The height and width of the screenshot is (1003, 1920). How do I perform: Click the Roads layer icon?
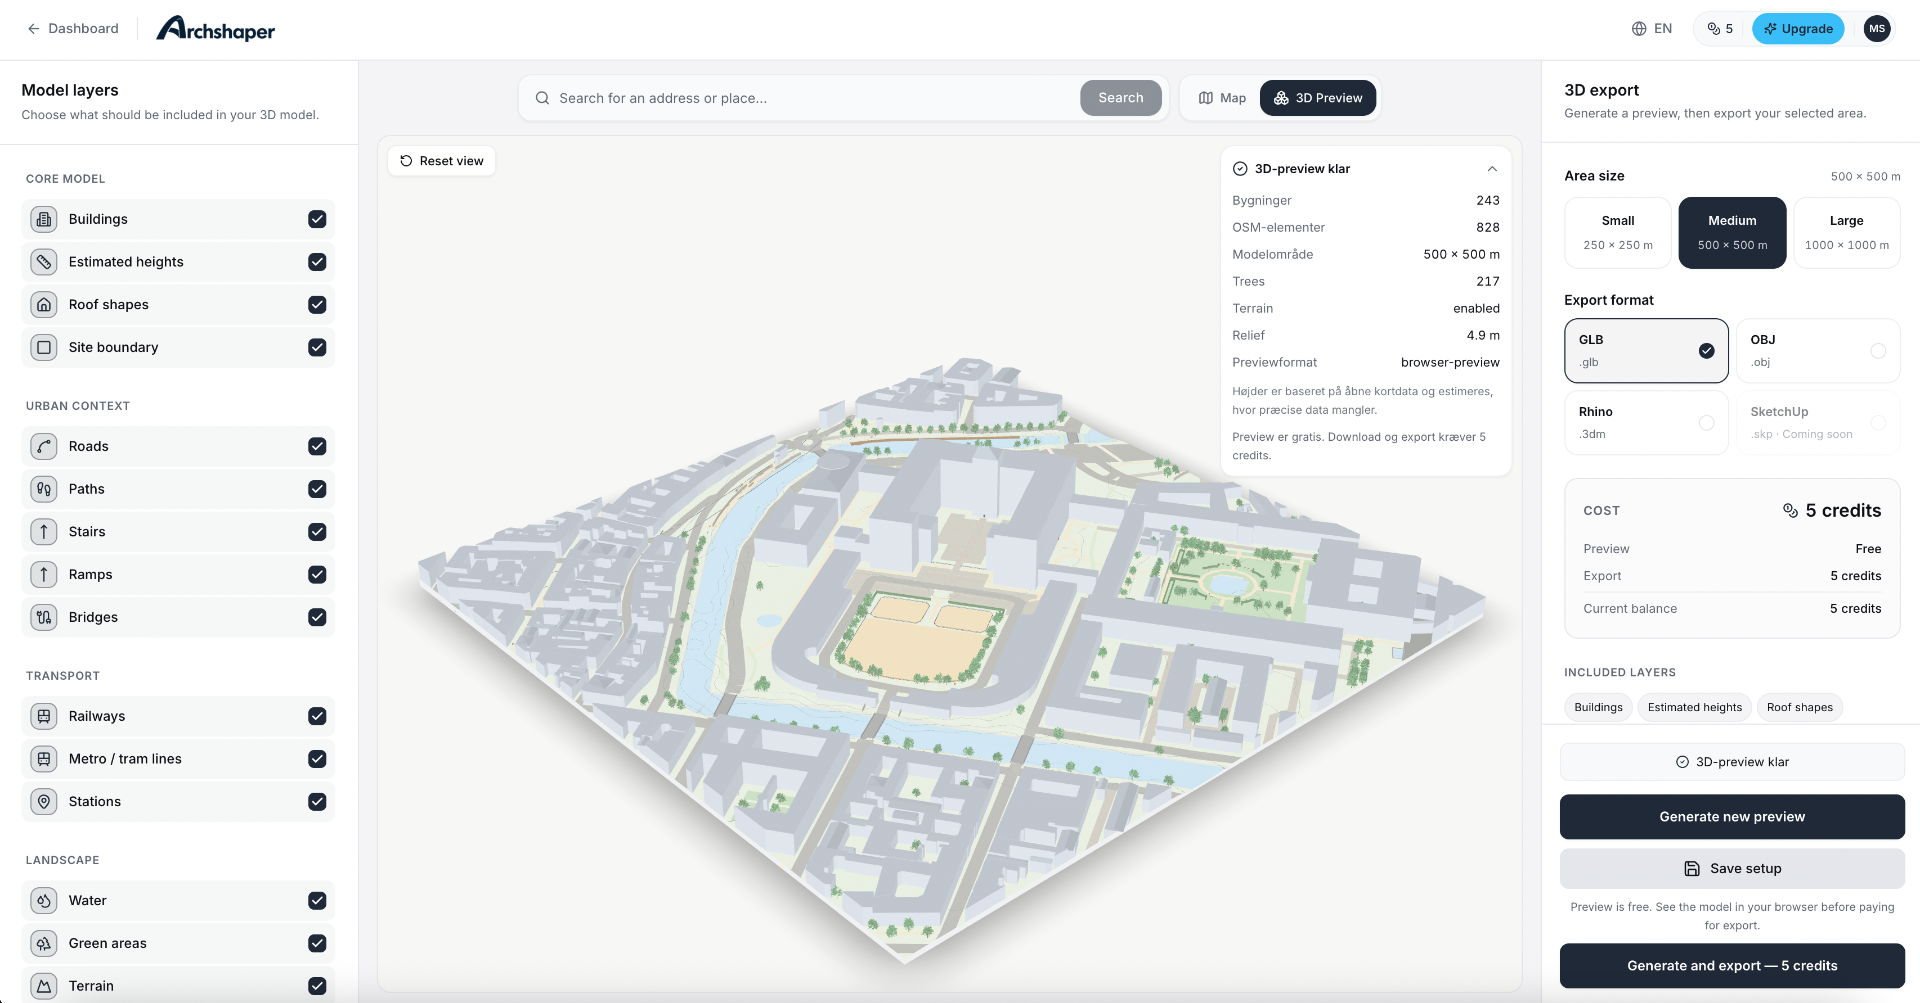[x=44, y=446]
